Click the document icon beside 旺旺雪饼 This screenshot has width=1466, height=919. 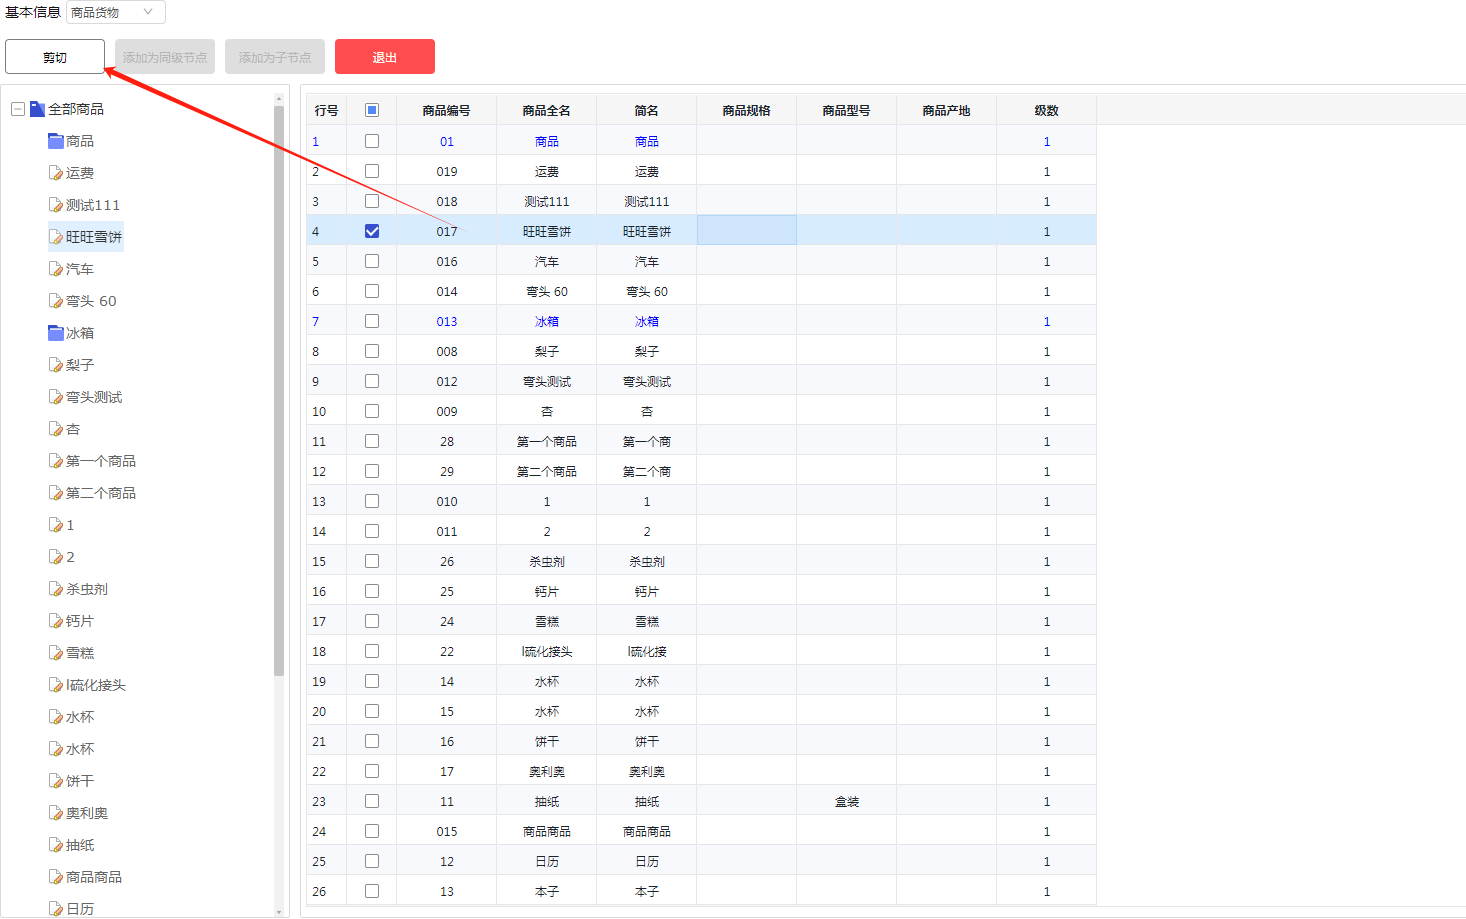(56, 237)
